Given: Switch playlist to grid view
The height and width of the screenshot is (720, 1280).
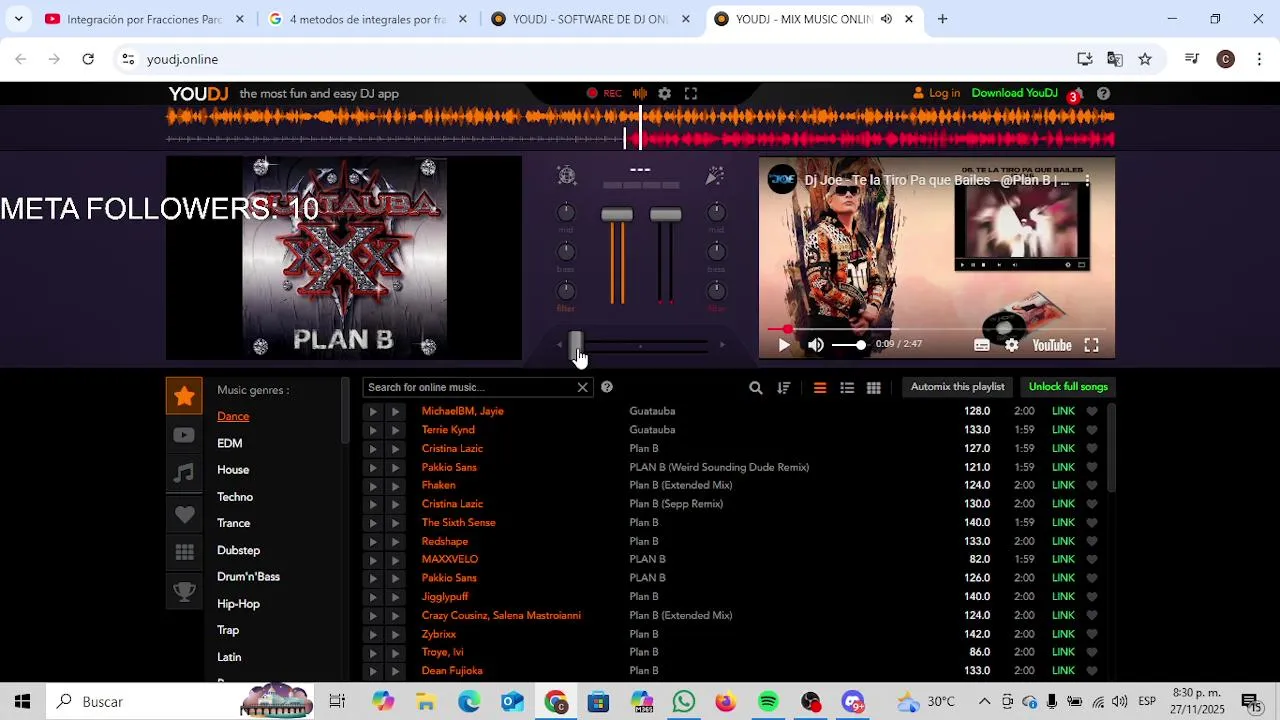Looking at the screenshot, I should tap(873, 388).
